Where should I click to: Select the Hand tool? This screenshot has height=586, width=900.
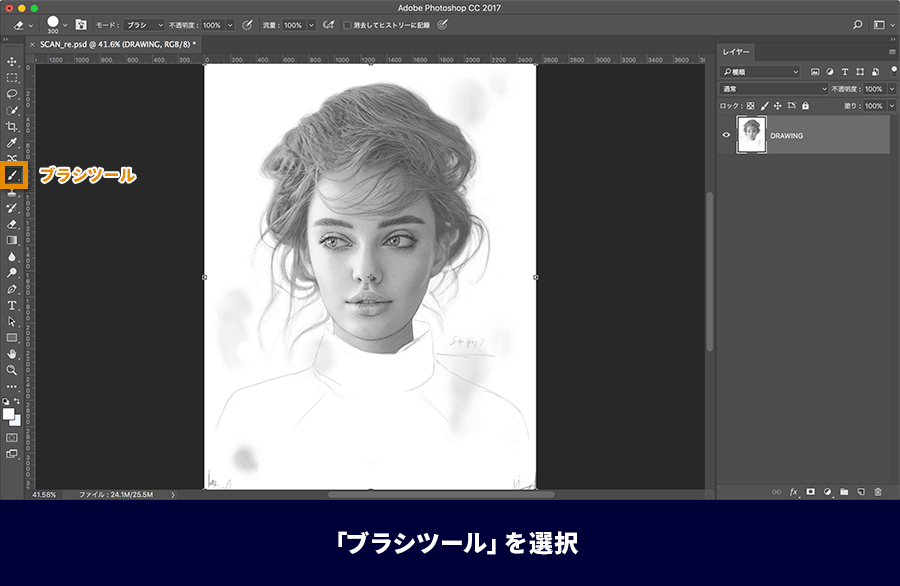click(11, 354)
